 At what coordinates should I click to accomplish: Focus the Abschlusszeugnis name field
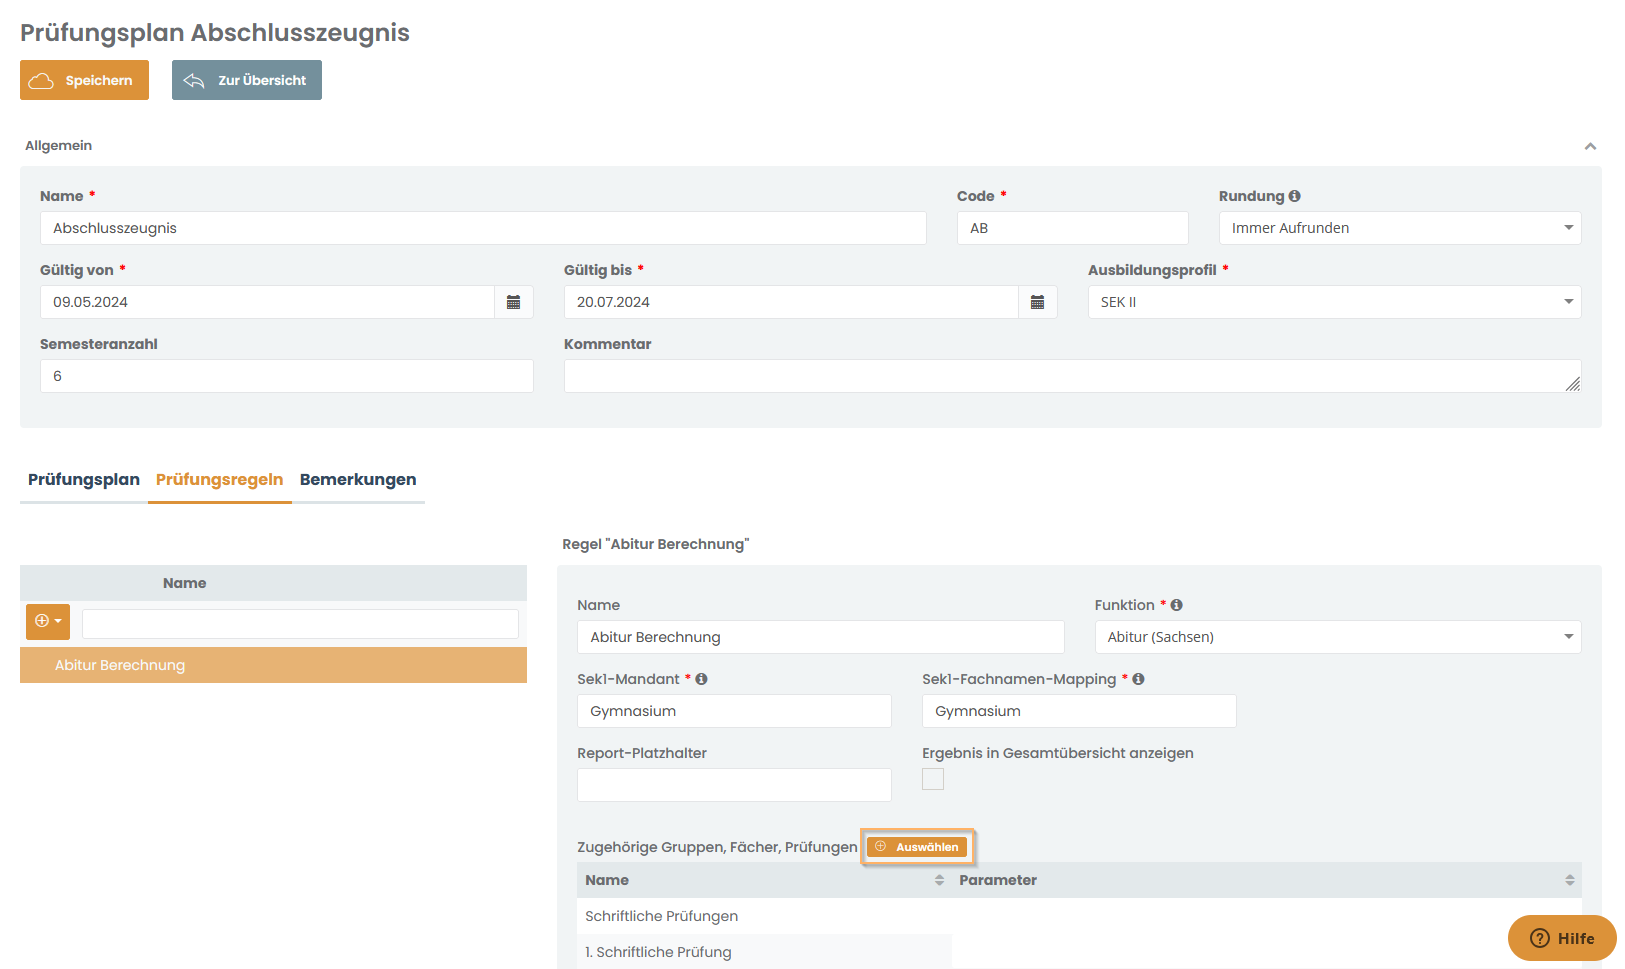click(x=483, y=228)
